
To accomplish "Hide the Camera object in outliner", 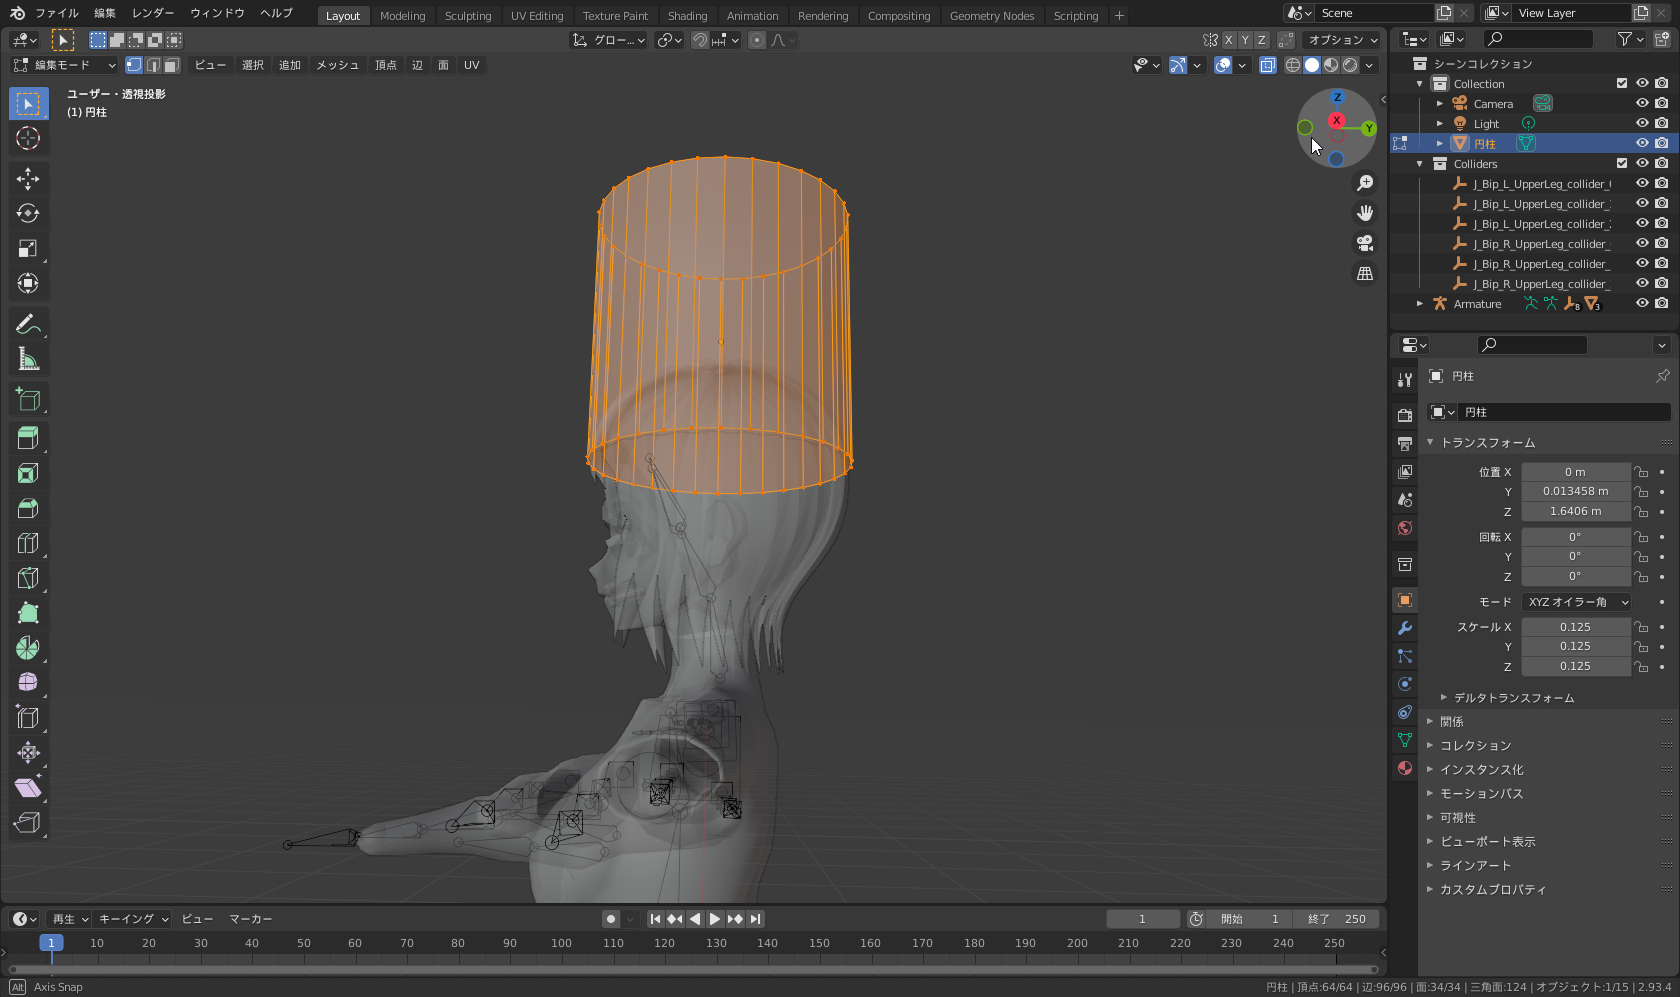I will point(1642,103).
